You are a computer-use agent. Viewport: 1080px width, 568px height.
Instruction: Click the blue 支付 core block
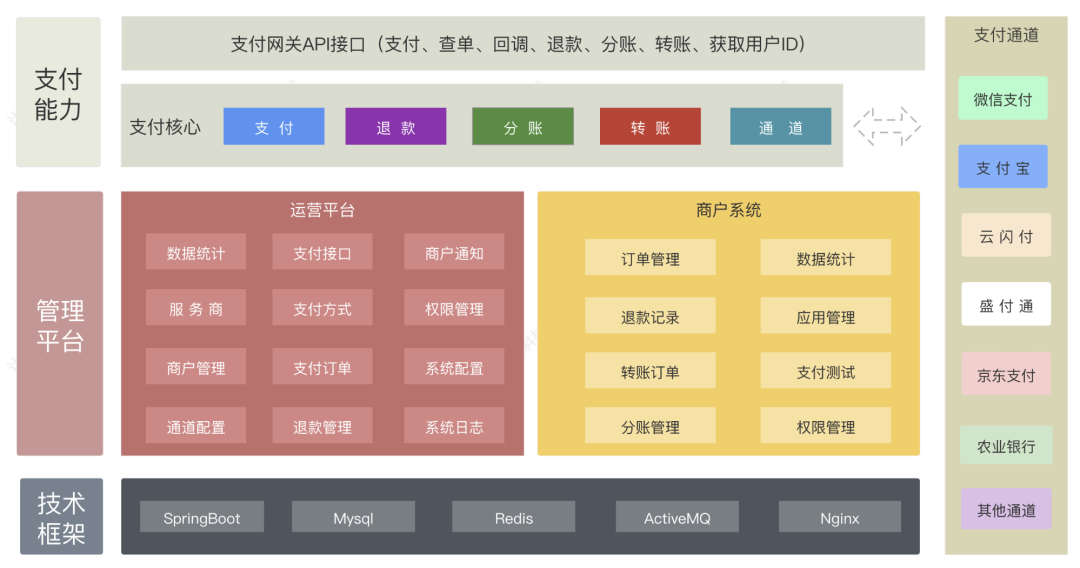[x=273, y=127]
